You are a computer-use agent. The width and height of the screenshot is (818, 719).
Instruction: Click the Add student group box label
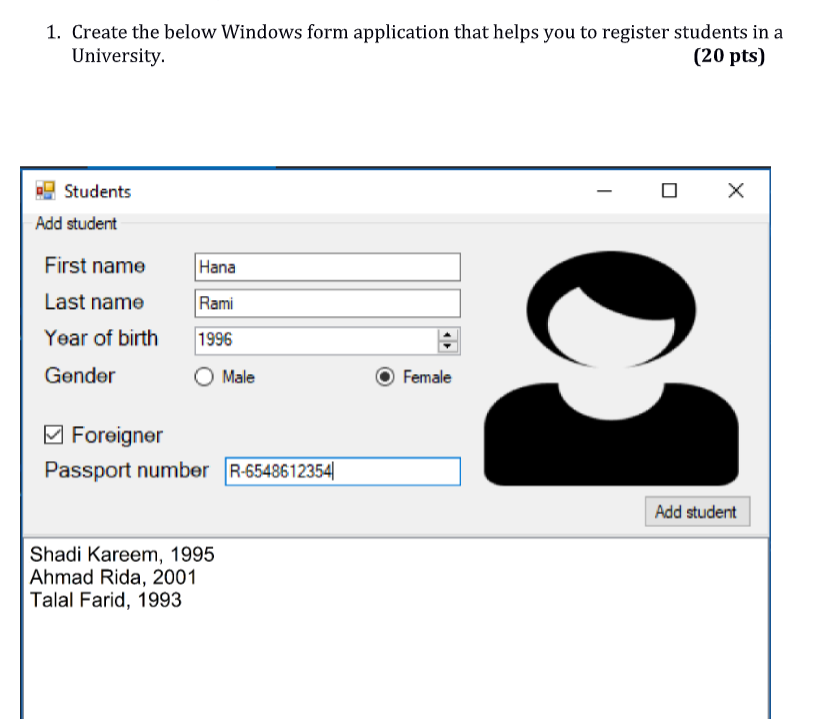coord(75,223)
